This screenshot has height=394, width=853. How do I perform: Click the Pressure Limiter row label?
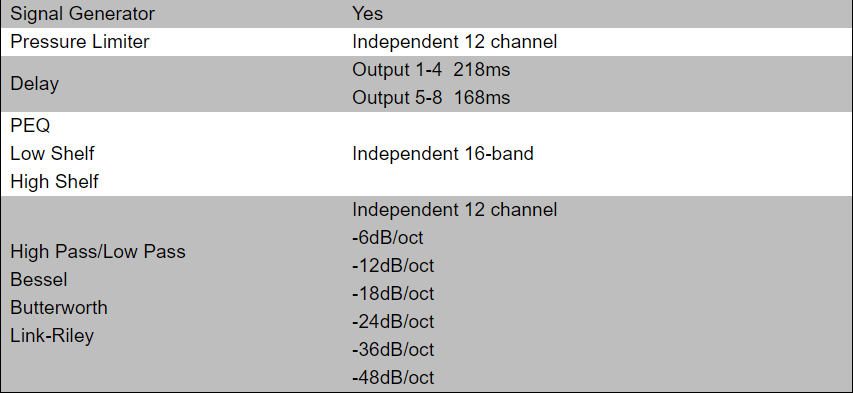79,42
